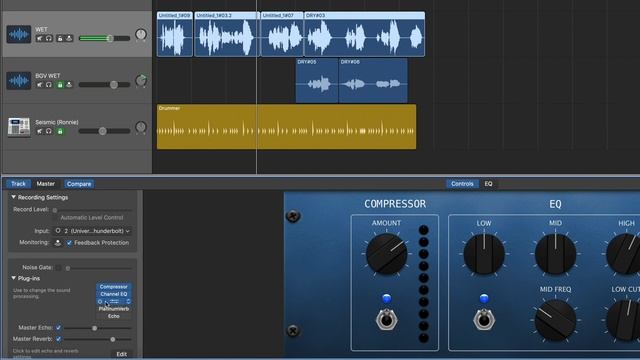This screenshot has height=360, width=640.
Task: Click the Seismic (Ronnie) pan knob
Action: click(141, 127)
